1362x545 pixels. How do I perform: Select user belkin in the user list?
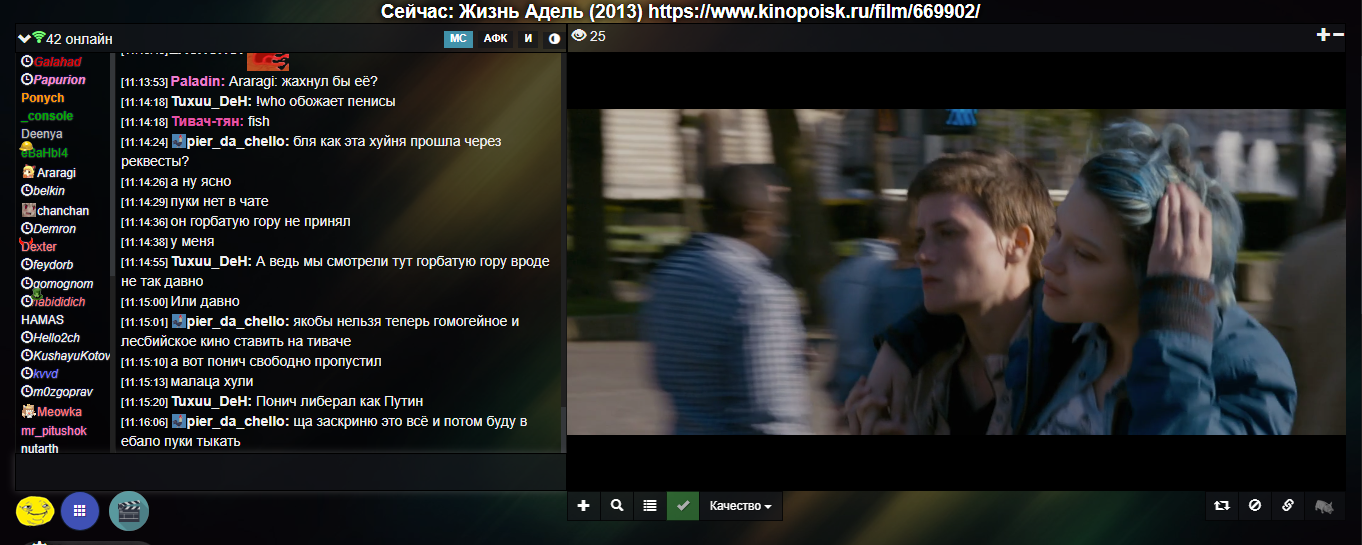50,191
